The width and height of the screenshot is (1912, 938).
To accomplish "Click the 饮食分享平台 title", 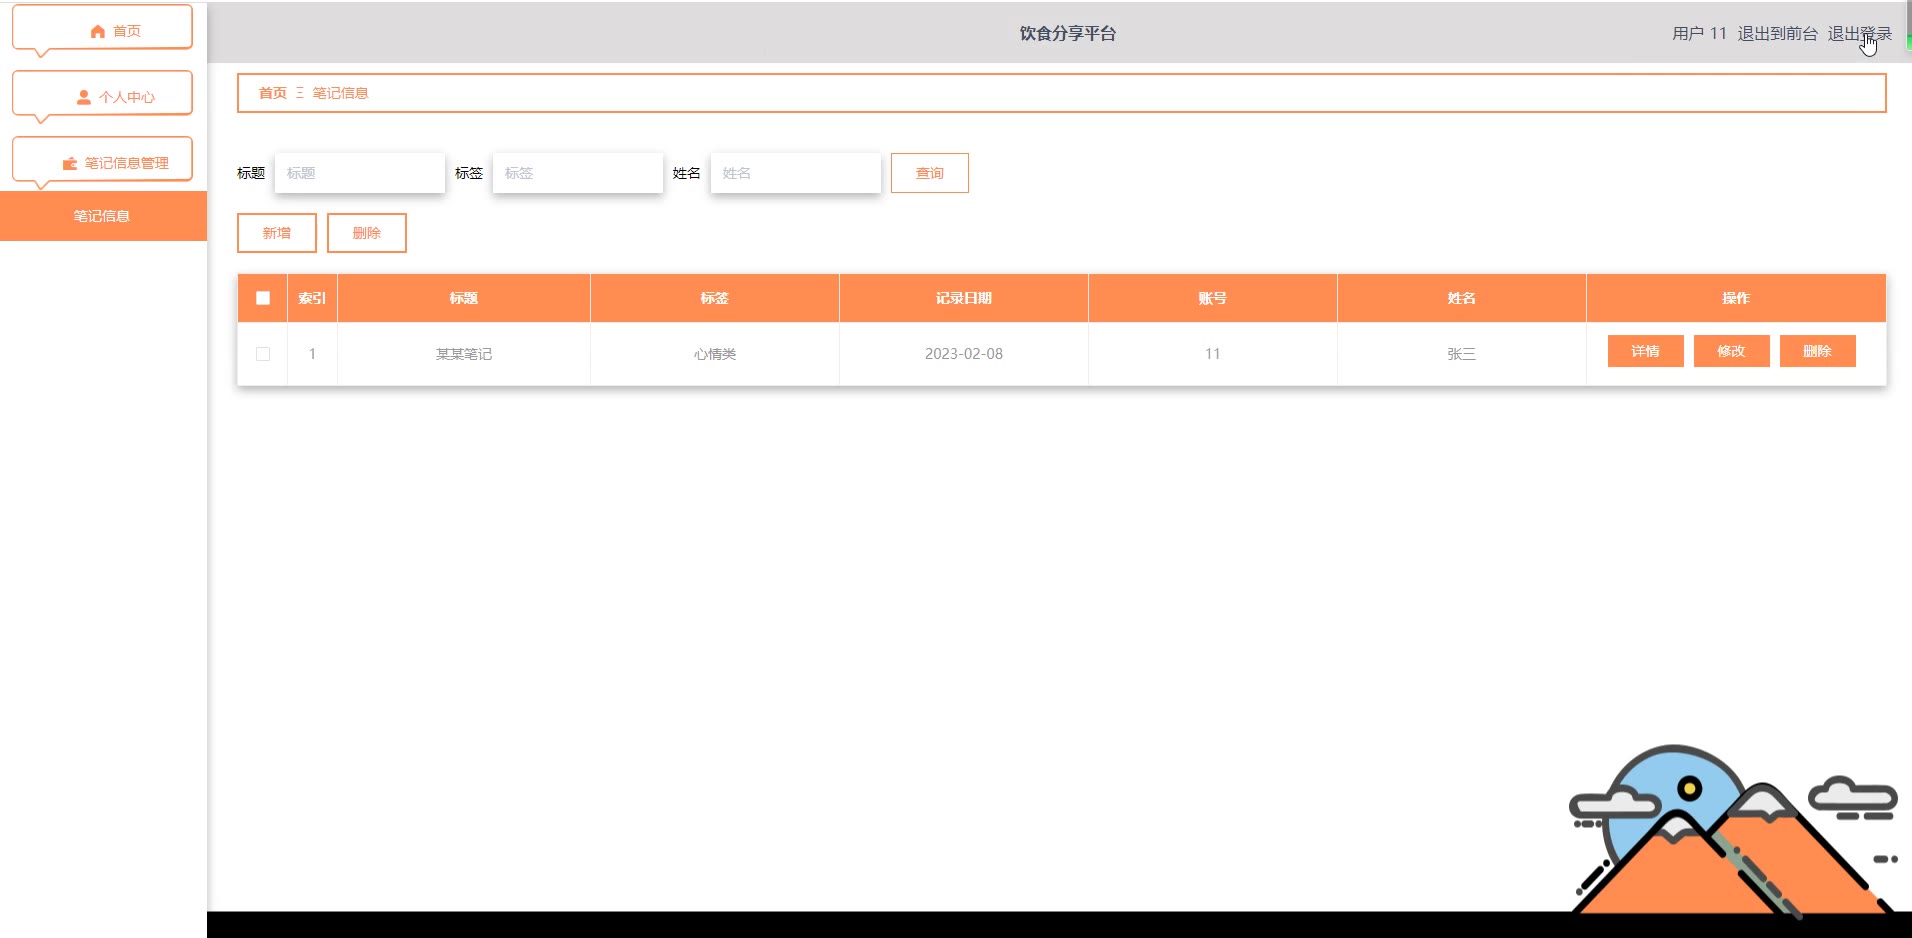I will (x=1068, y=33).
